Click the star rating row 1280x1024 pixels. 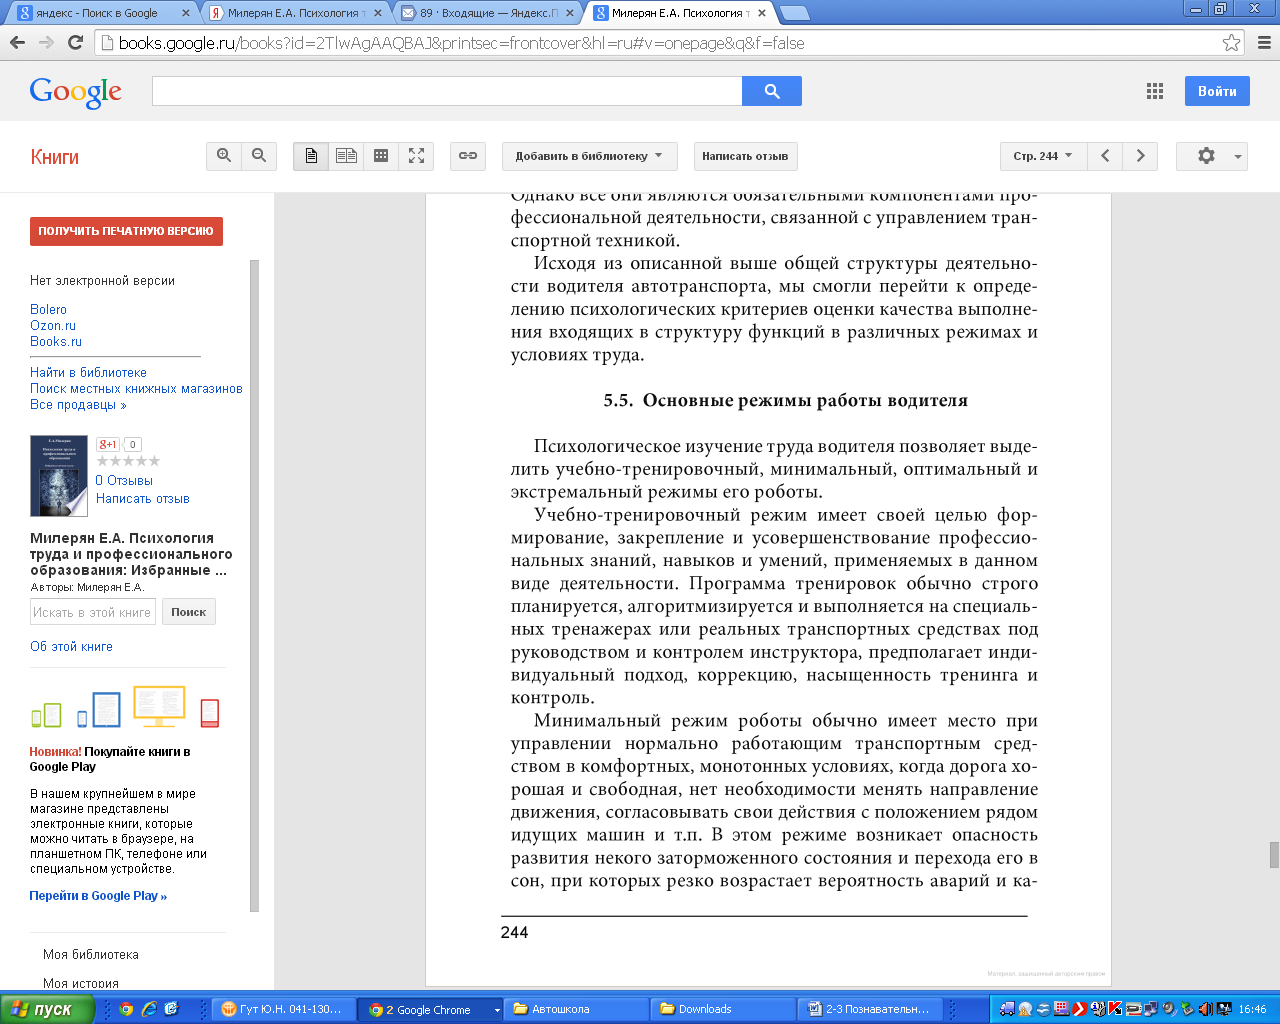128,461
